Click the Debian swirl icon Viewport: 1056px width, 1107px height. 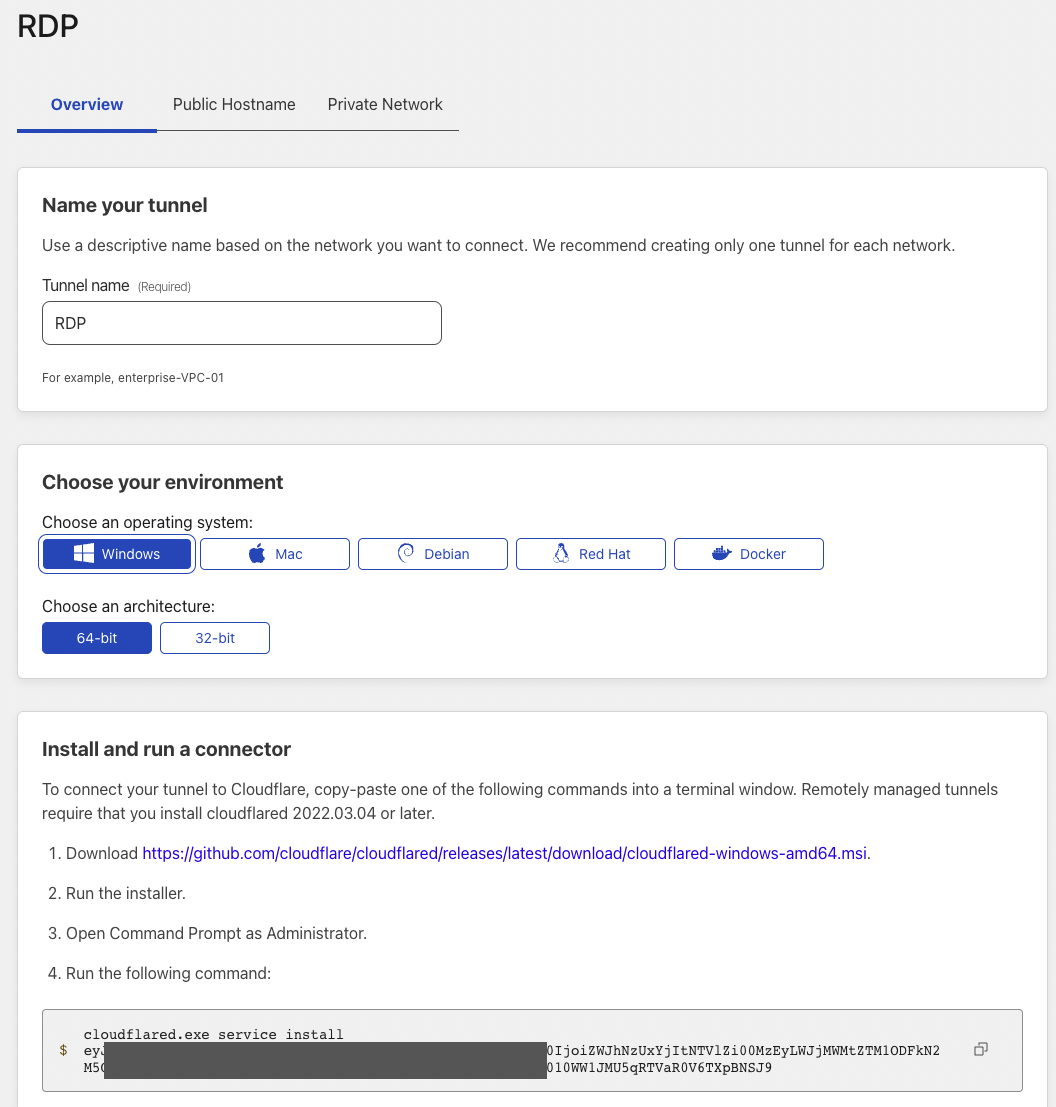(x=406, y=554)
